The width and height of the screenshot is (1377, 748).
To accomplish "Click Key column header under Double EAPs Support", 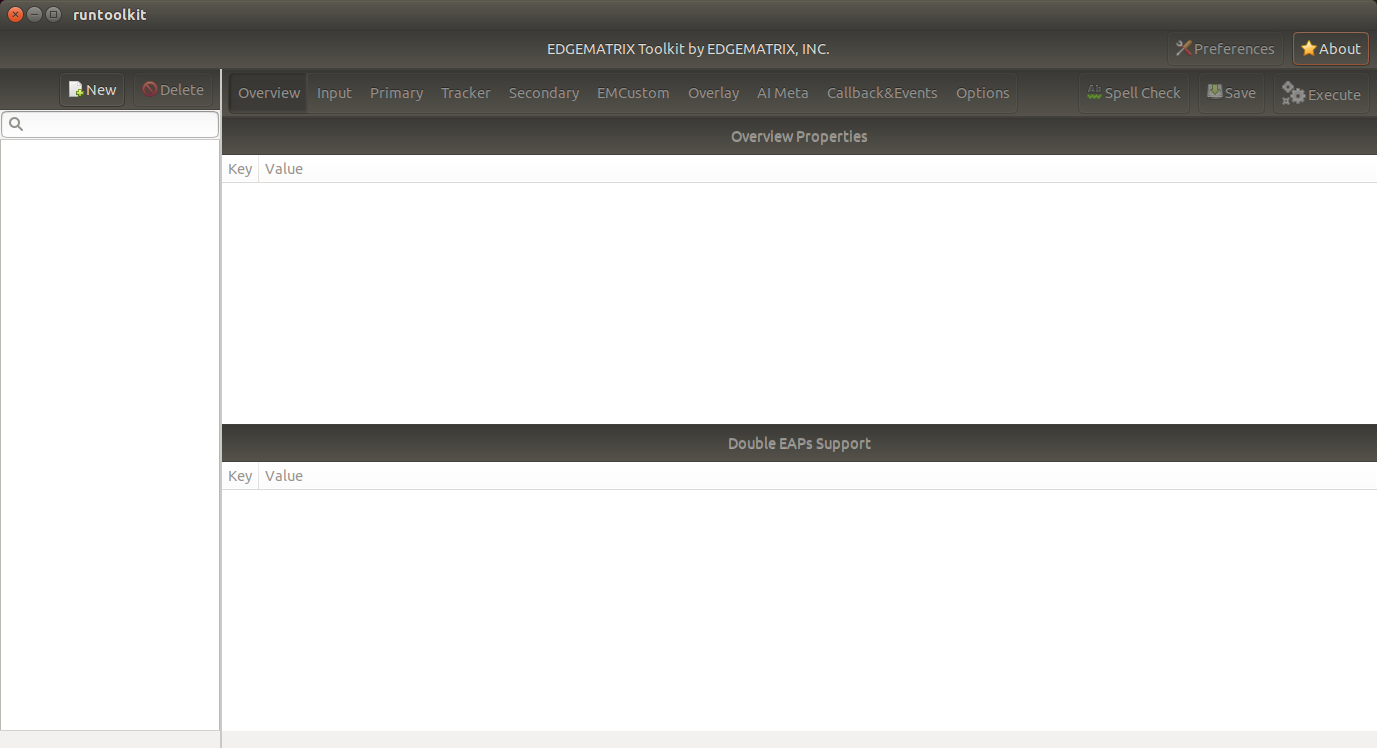I will click(240, 476).
